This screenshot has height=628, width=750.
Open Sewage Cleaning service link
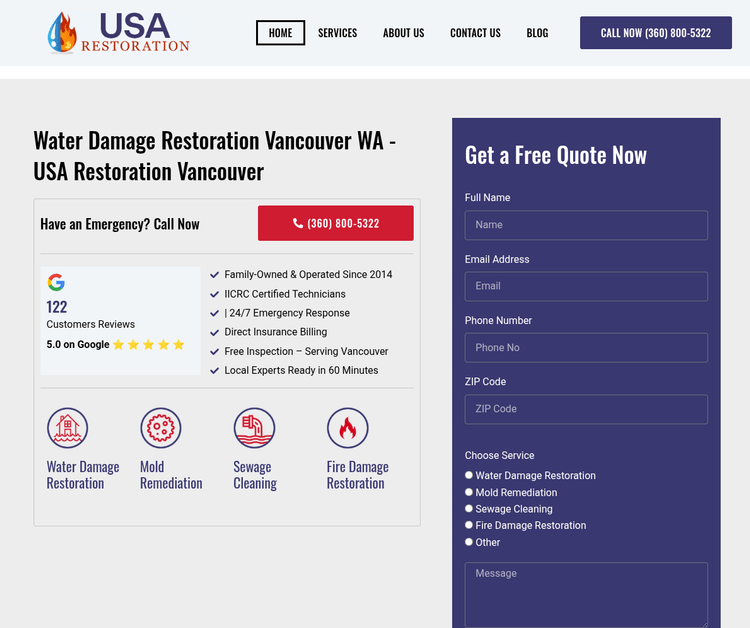point(255,475)
